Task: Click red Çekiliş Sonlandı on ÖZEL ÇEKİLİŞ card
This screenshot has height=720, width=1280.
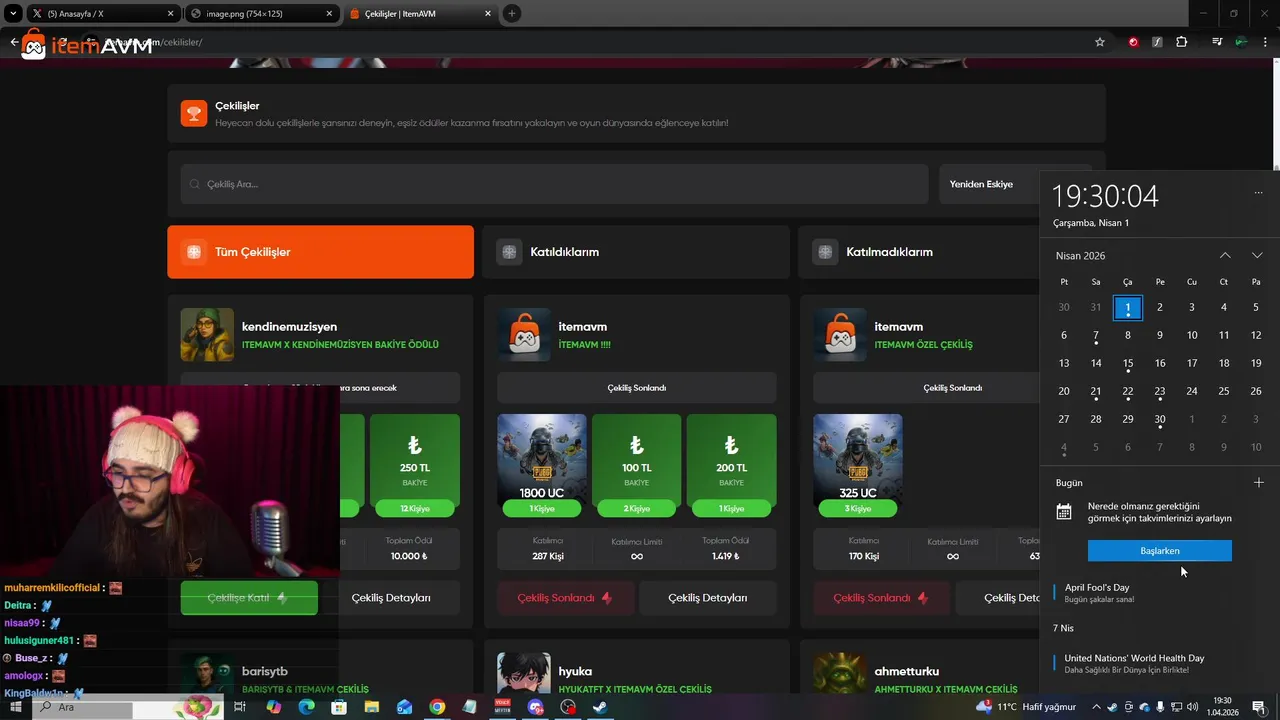Action: pyautogui.click(x=881, y=597)
